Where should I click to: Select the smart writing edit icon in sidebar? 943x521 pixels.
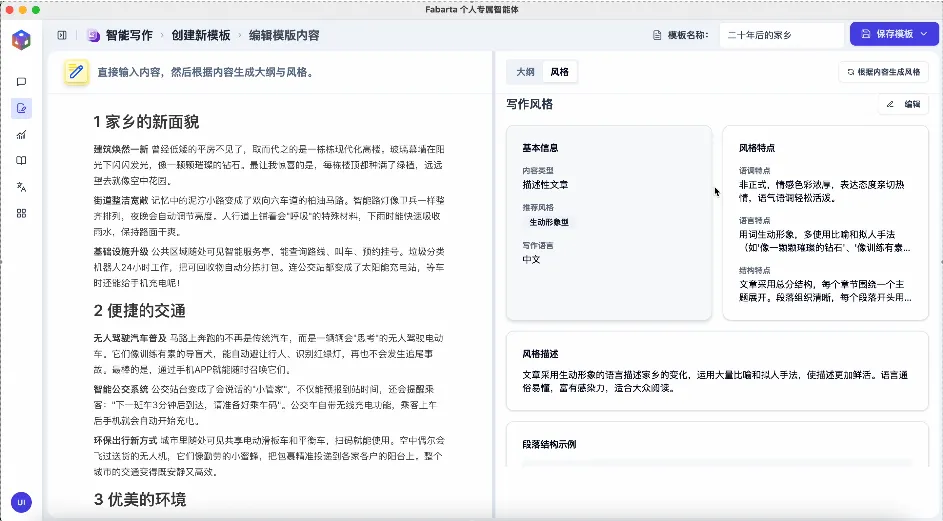(21, 108)
